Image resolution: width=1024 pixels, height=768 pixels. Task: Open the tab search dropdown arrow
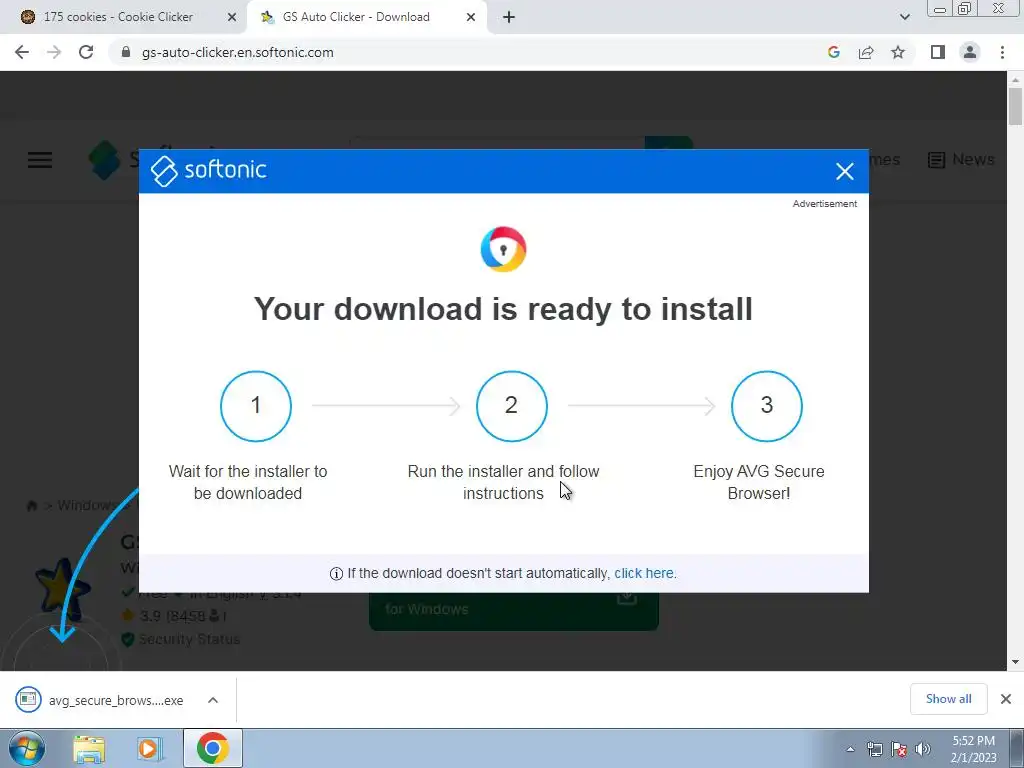904,17
